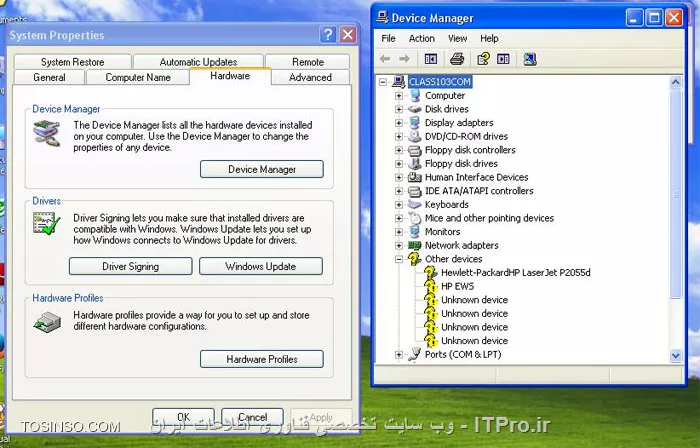Switch to the General tab
This screenshot has width=700, height=448.
point(49,77)
